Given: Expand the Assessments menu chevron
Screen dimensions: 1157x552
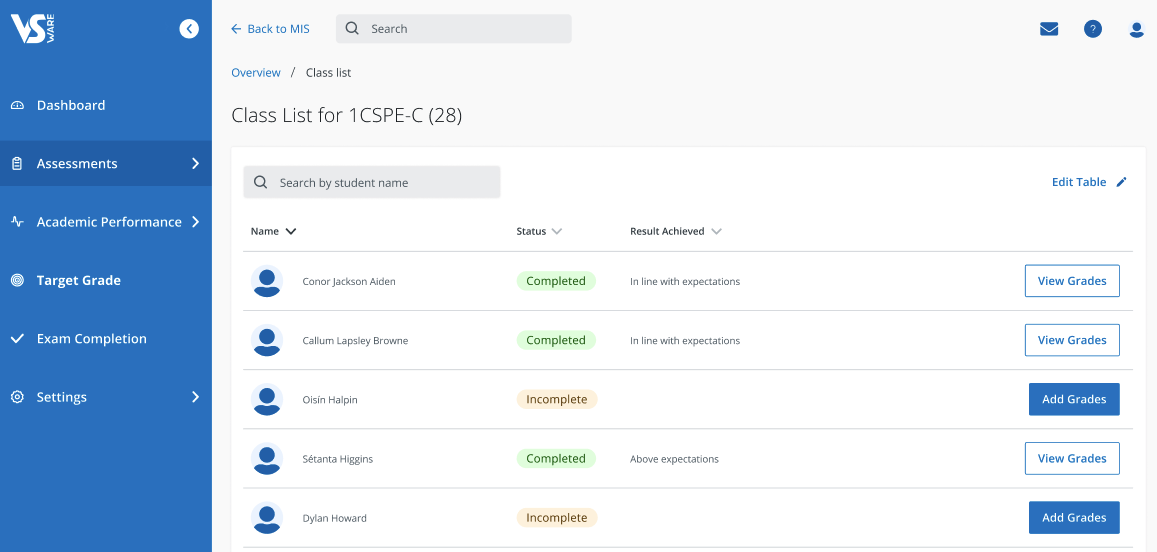Looking at the screenshot, I should (x=196, y=163).
